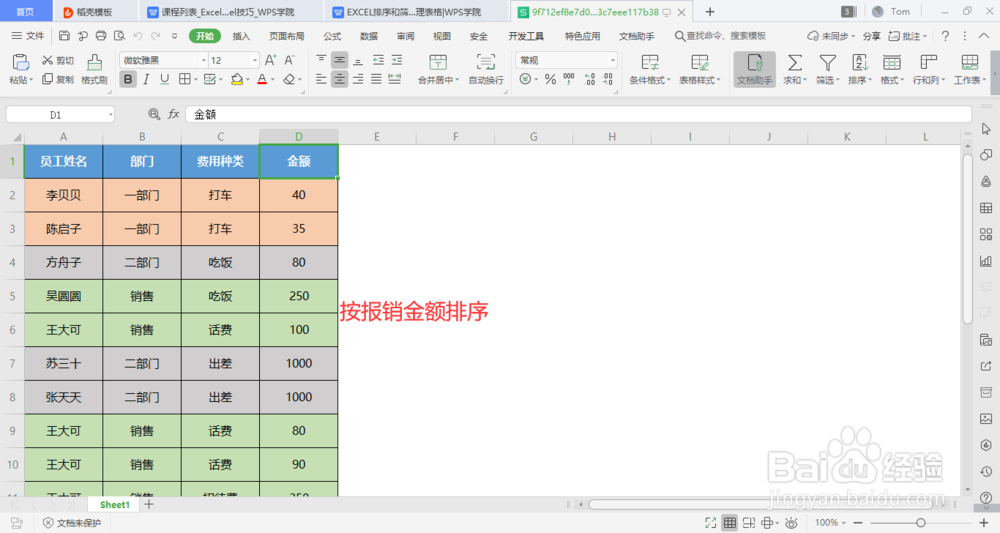1000x533 pixels.
Task: Decrease font size with the A- icon
Action: pos(290,60)
